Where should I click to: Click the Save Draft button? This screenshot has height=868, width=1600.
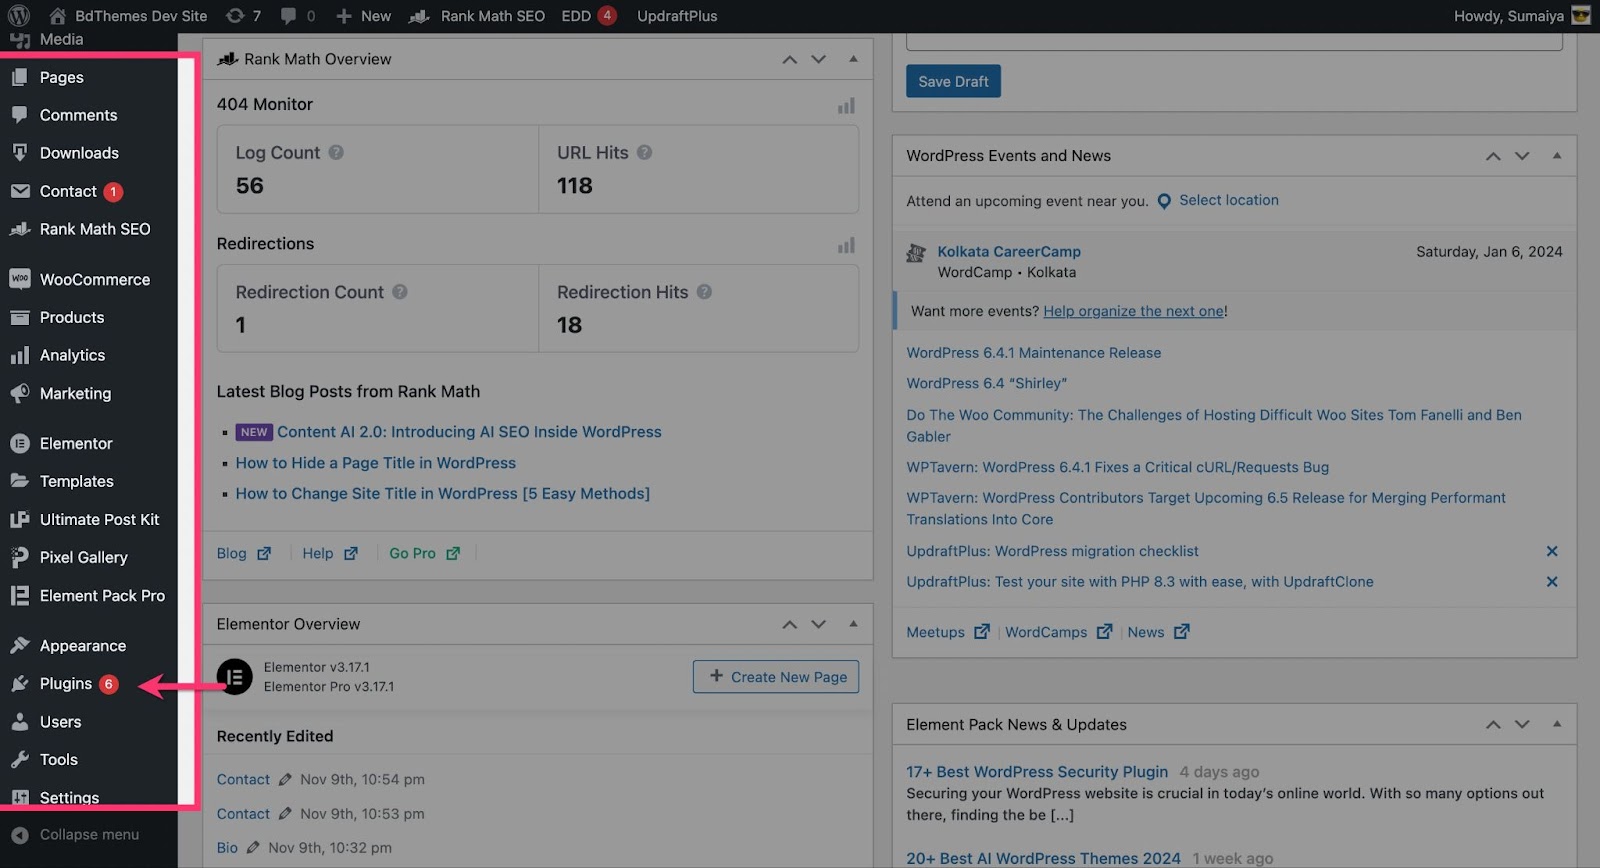tap(953, 82)
